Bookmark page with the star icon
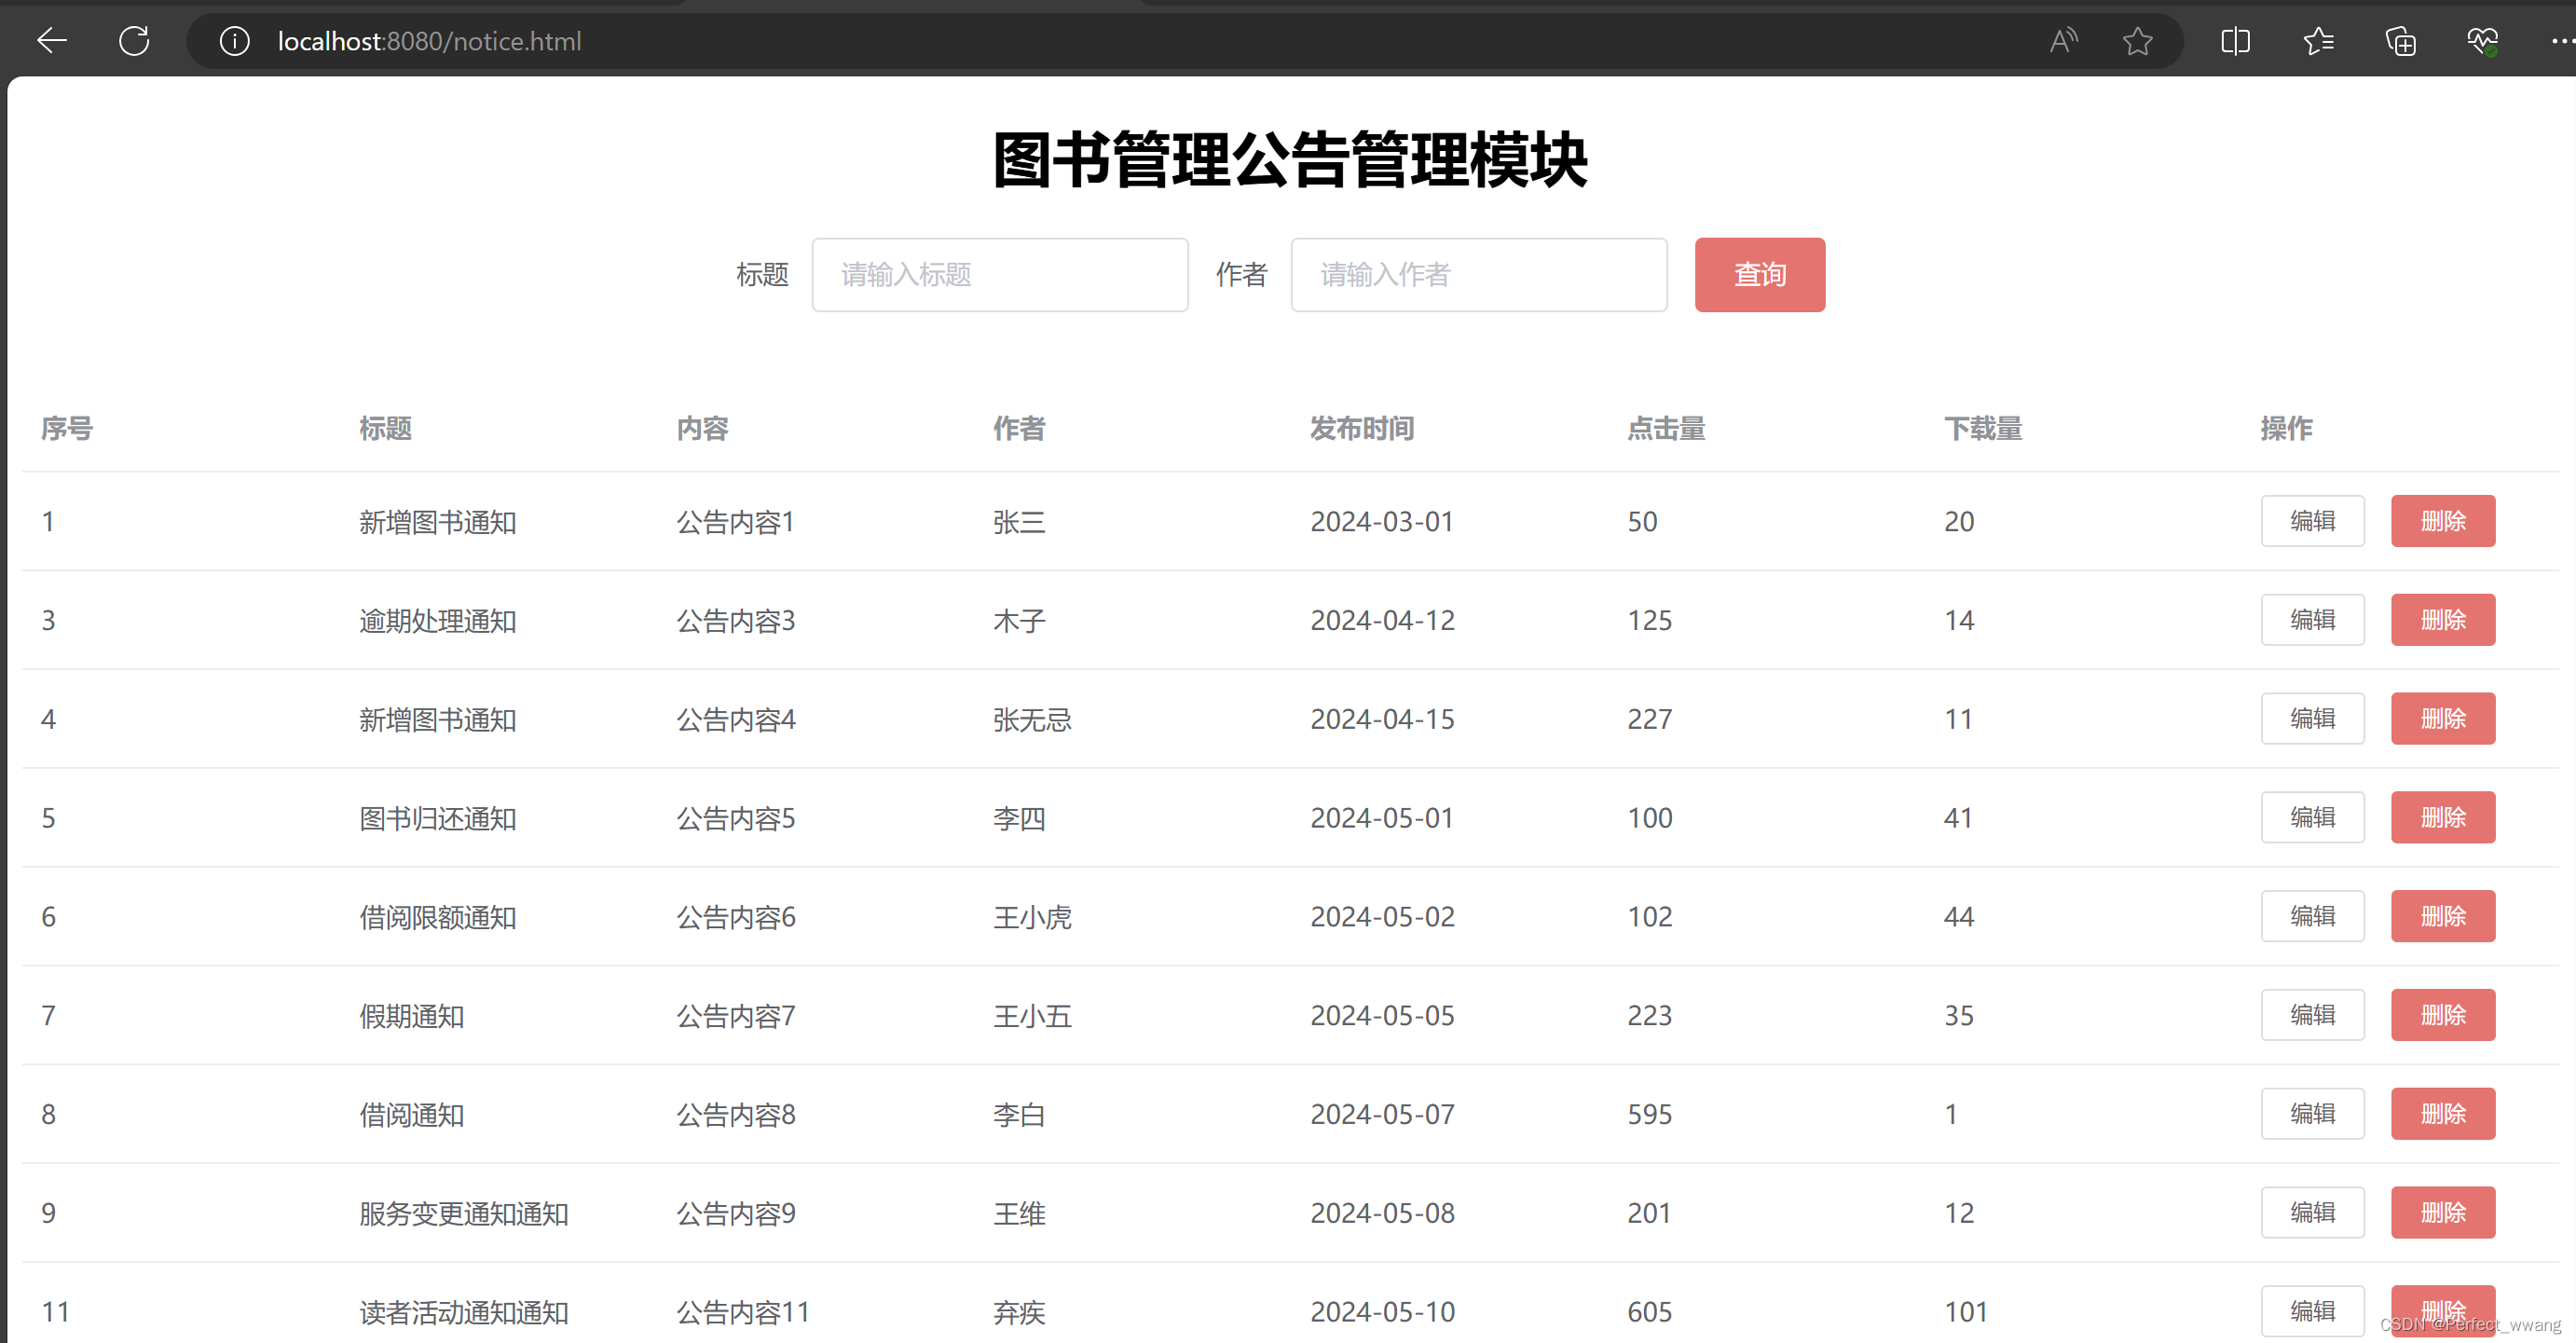Viewport: 2576px width, 1343px height. [2137, 41]
